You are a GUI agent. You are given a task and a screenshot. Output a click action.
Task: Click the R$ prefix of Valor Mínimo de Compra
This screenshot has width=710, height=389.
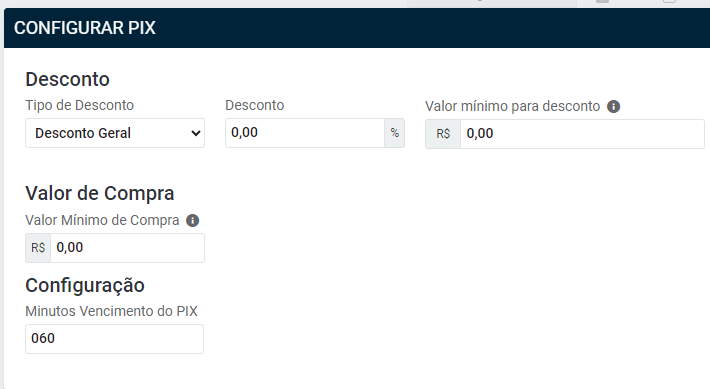pyautogui.click(x=38, y=248)
